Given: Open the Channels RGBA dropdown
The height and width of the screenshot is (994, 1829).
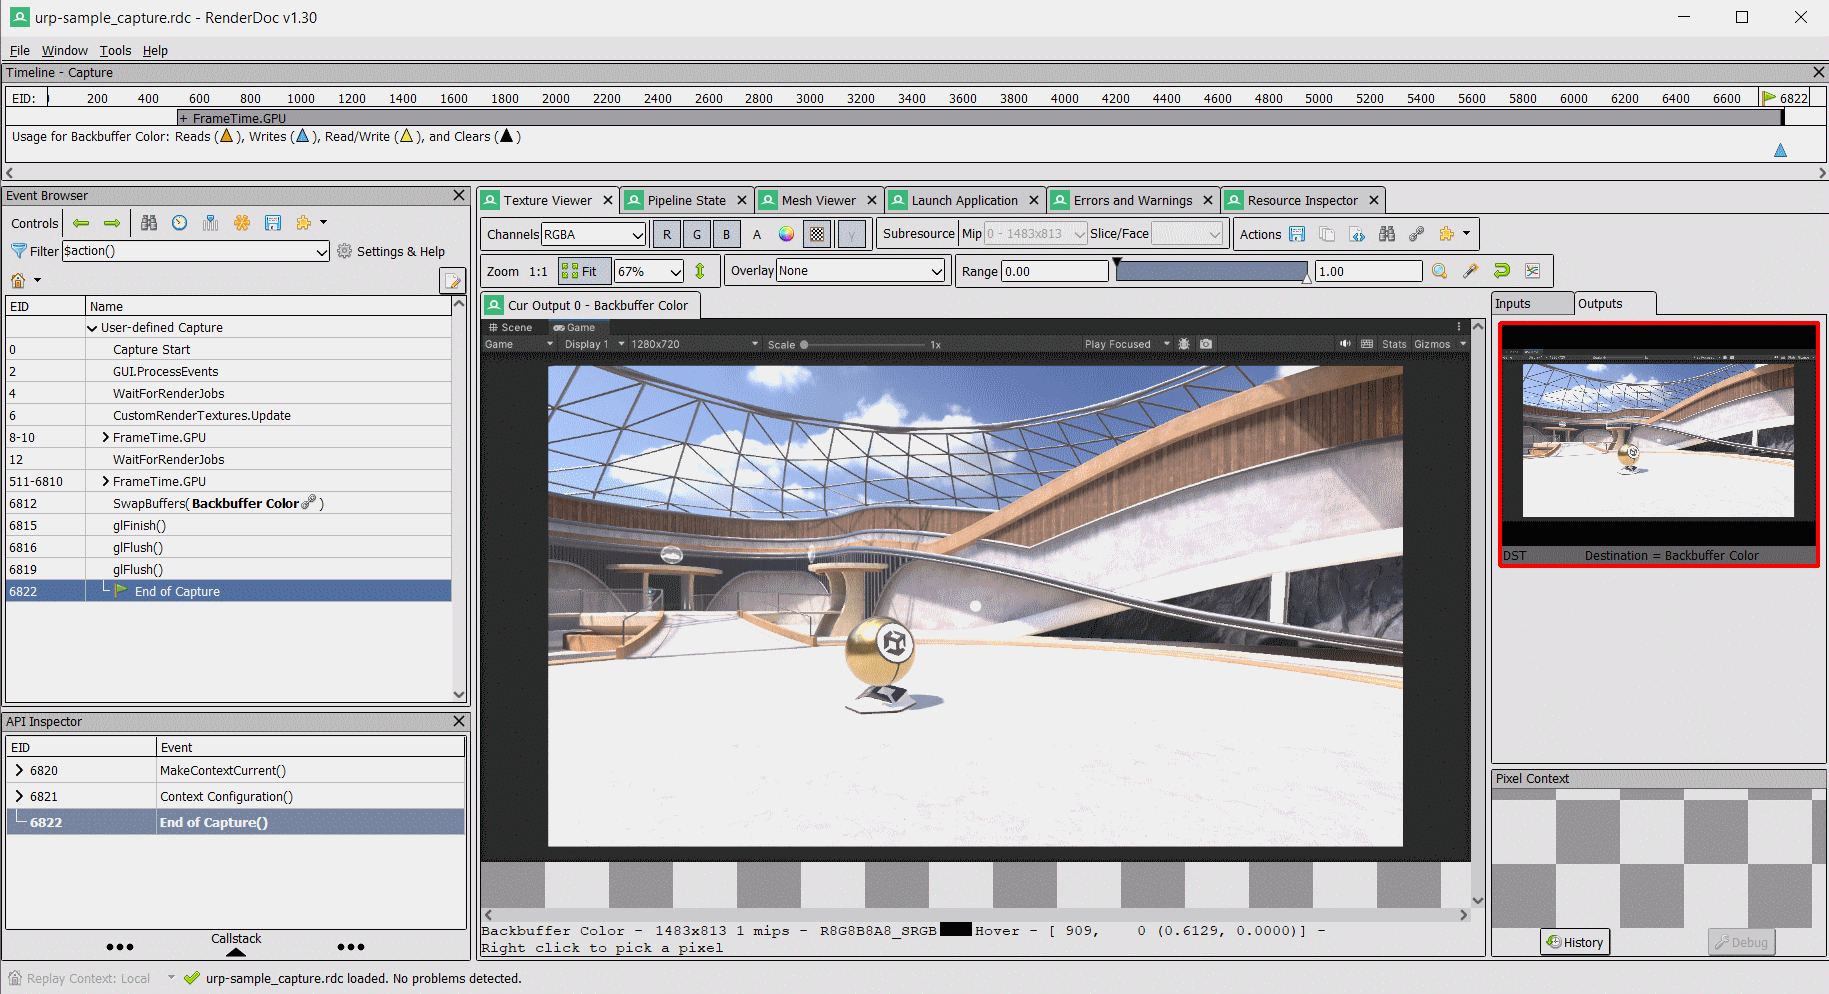Looking at the screenshot, I should click(593, 233).
